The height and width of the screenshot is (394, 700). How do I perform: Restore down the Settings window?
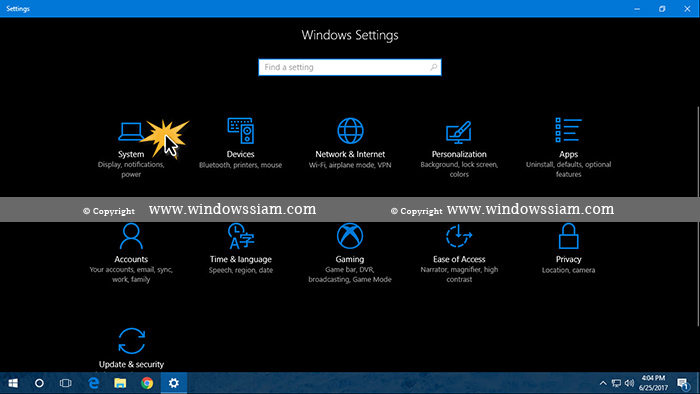pos(662,8)
